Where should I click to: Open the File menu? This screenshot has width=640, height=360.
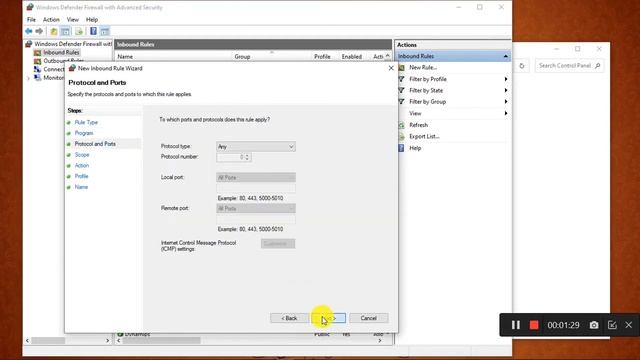[31, 20]
